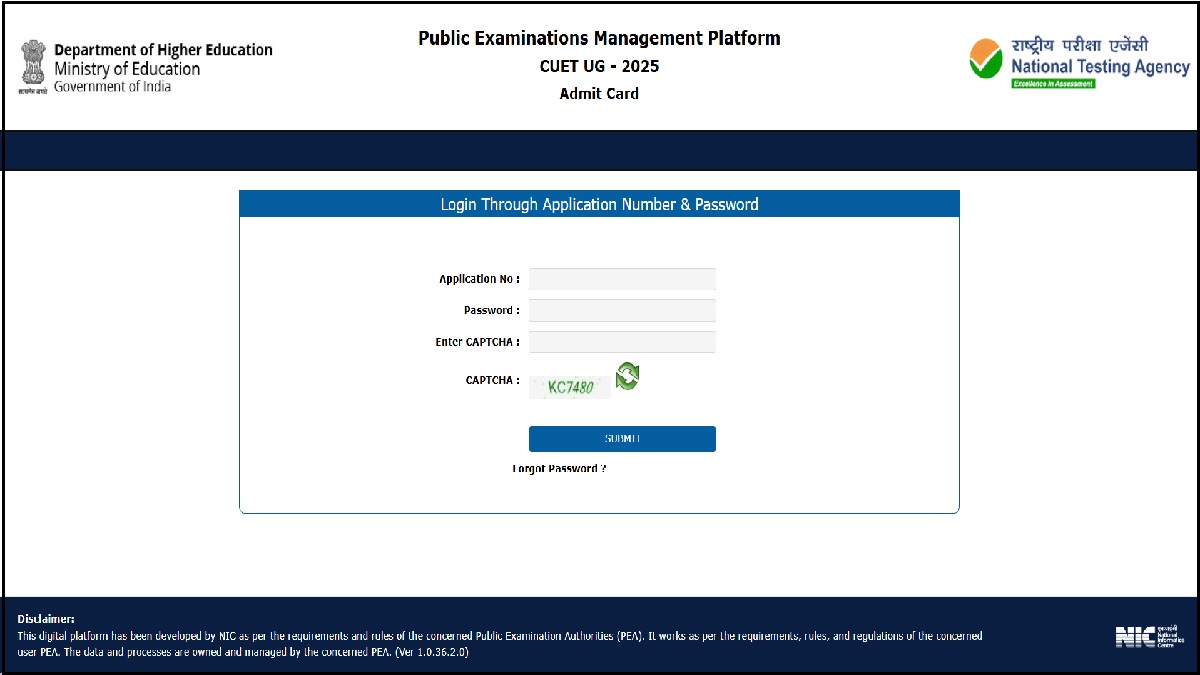This screenshot has width=1200, height=675.
Task: Click the CUET UG - 2025 heading
Action: [x=599, y=67]
